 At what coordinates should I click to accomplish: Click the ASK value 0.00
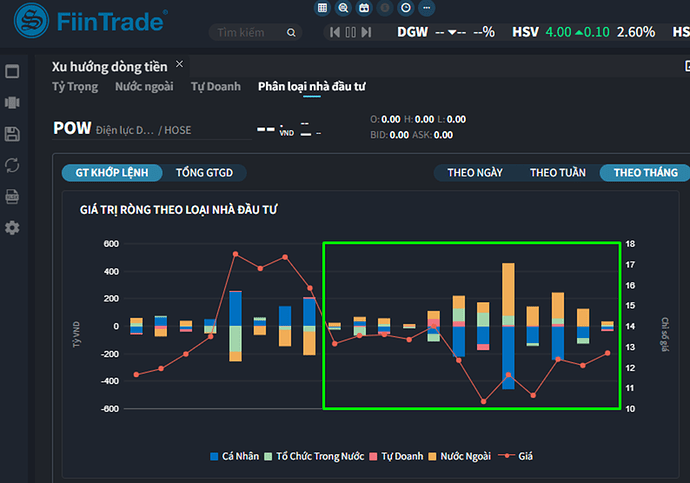click(443, 135)
